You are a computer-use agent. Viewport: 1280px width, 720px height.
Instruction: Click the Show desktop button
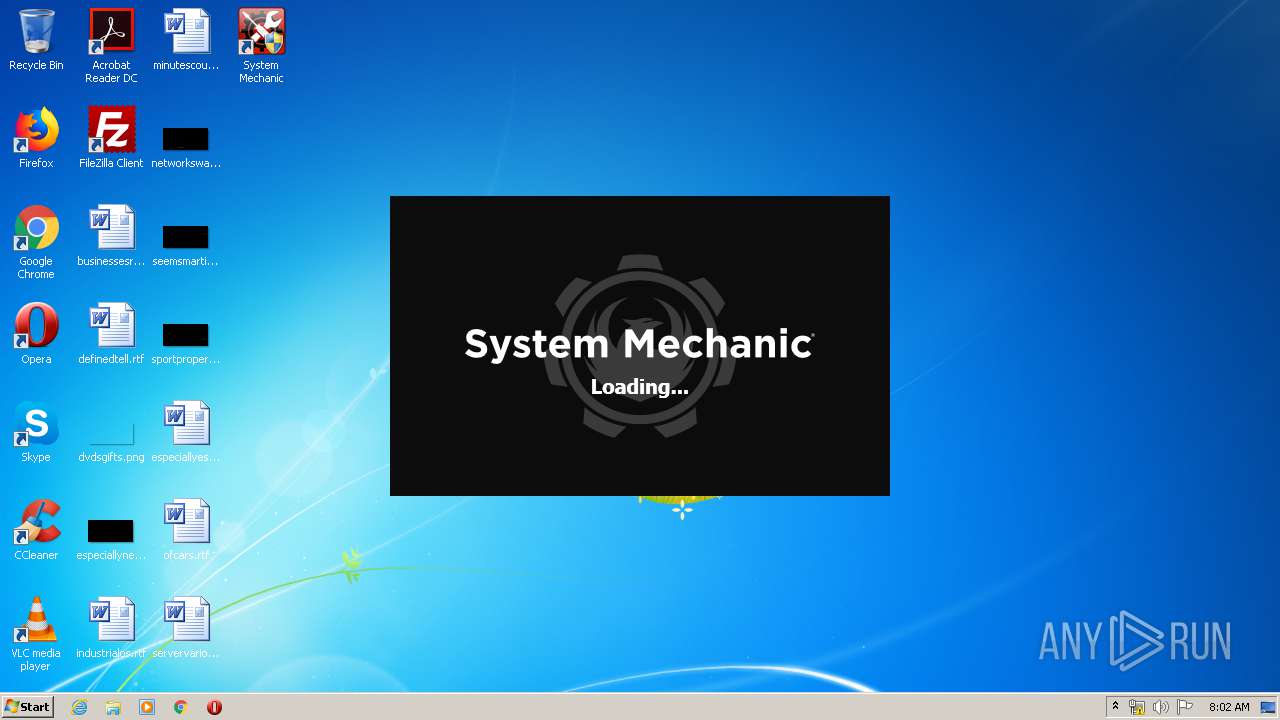point(1268,707)
